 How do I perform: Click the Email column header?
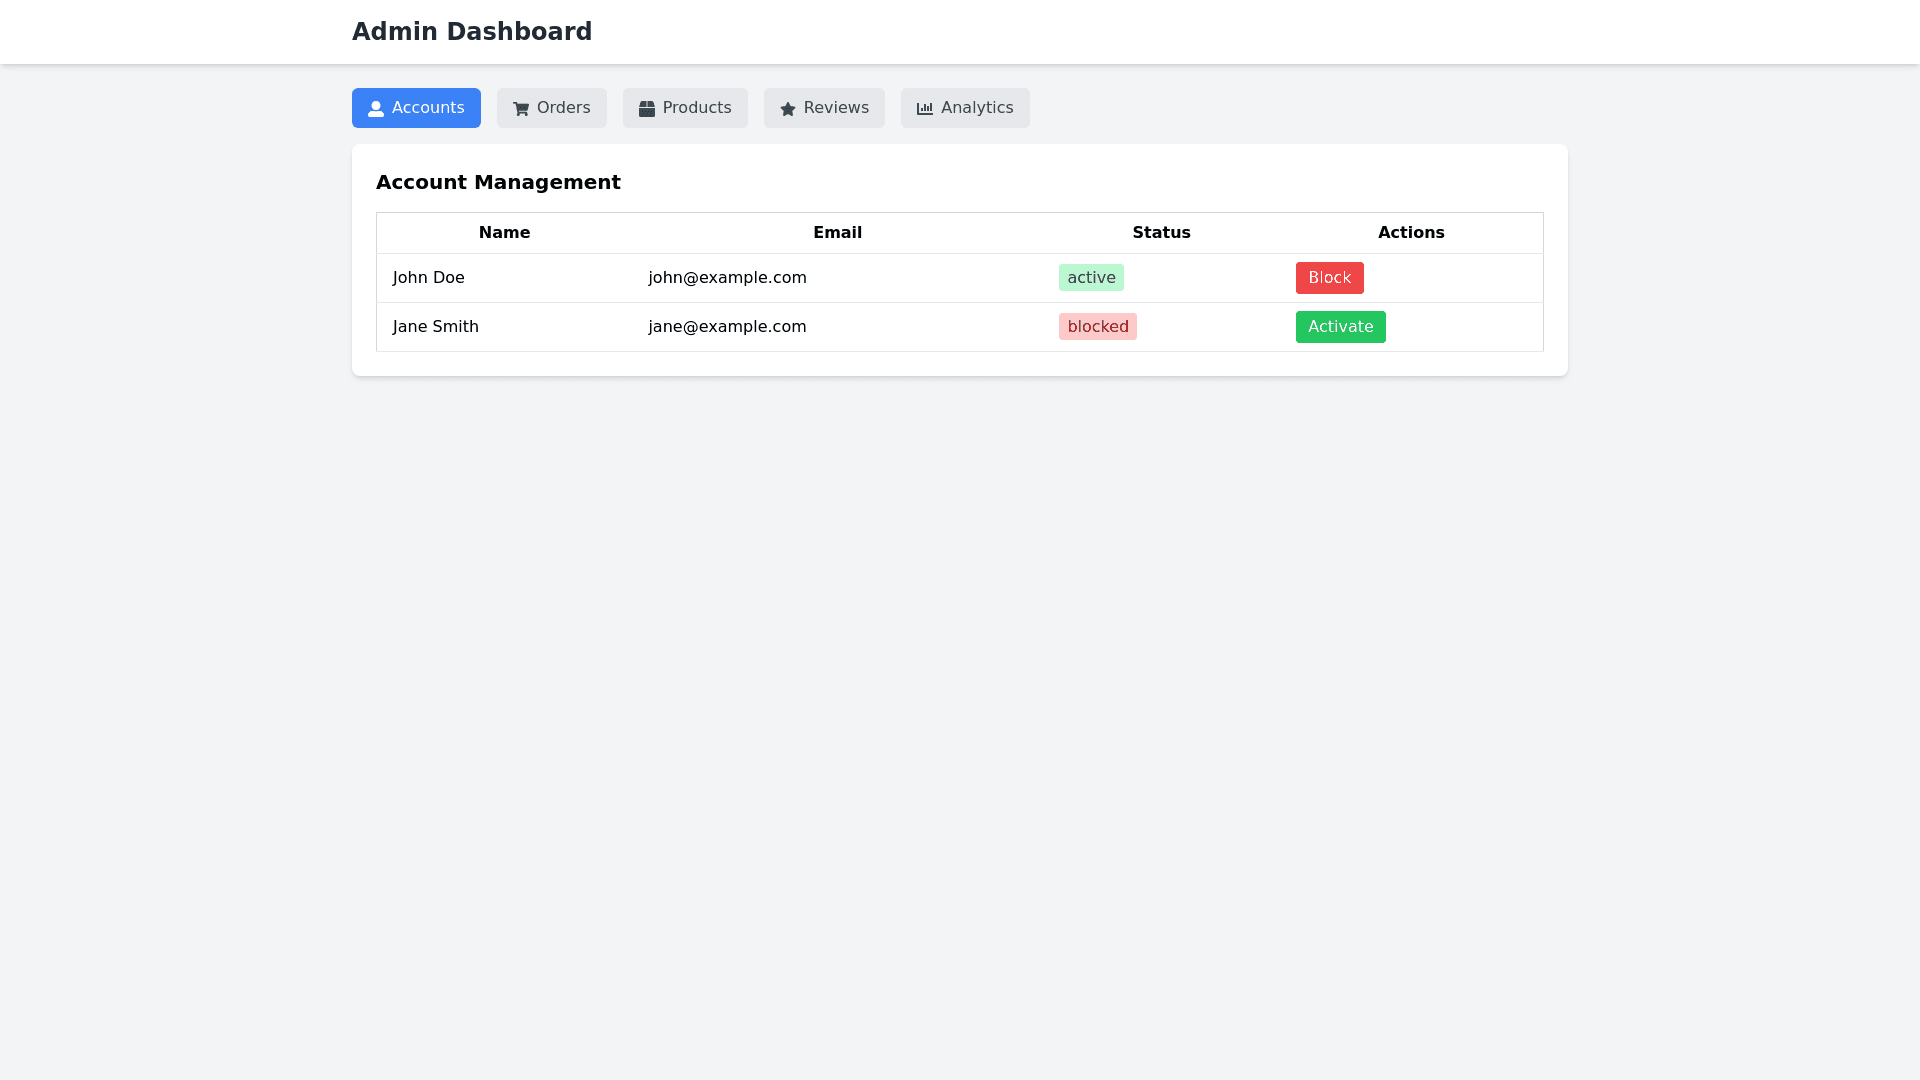click(x=837, y=233)
